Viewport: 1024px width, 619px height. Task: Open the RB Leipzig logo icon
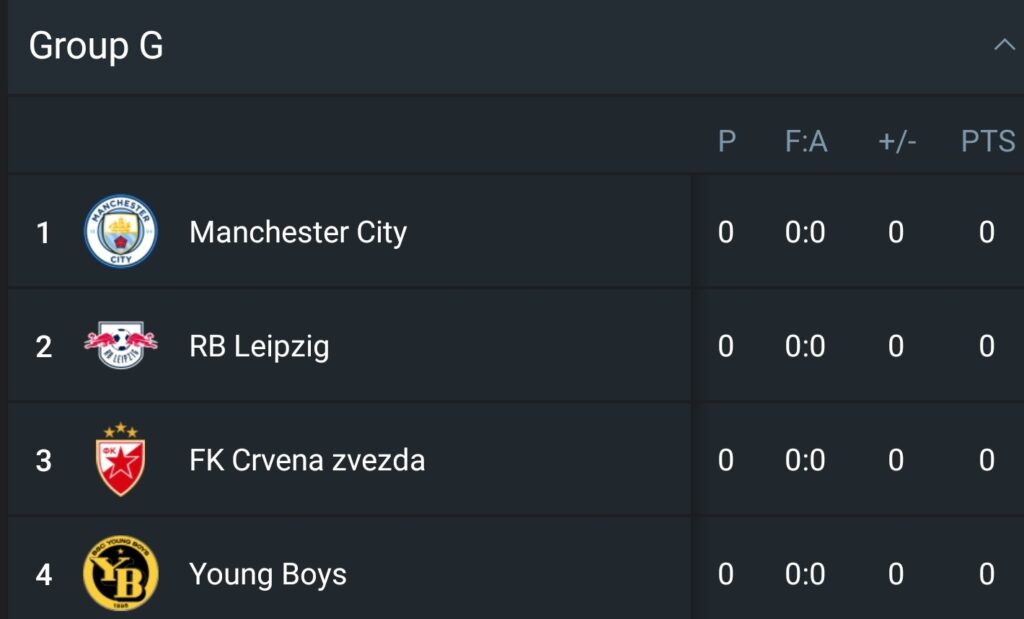pyautogui.click(x=121, y=345)
